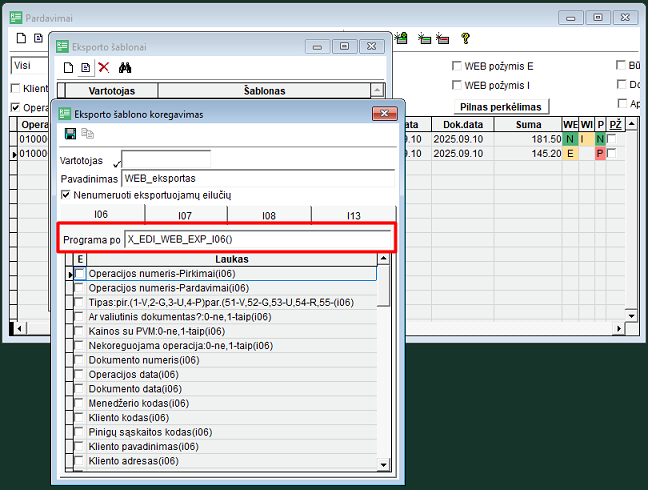
Task: Select the Ar valiutinis dokumentas row
Action: tap(231, 316)
